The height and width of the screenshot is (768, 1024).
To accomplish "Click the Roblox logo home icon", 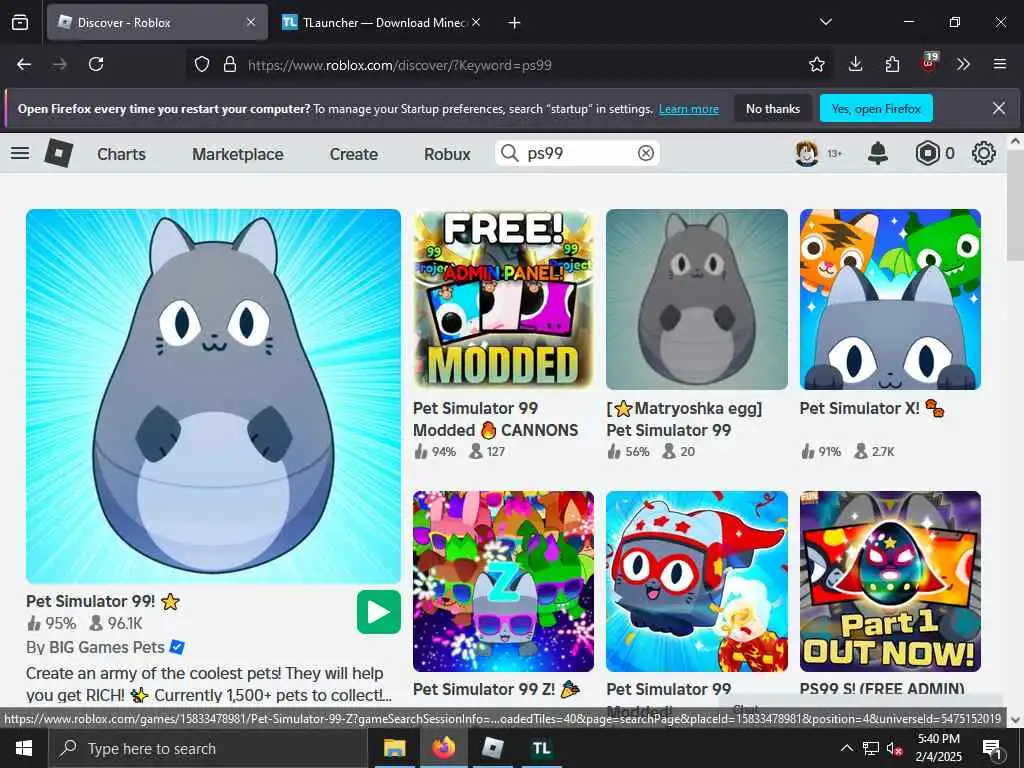I will (59, 153).
